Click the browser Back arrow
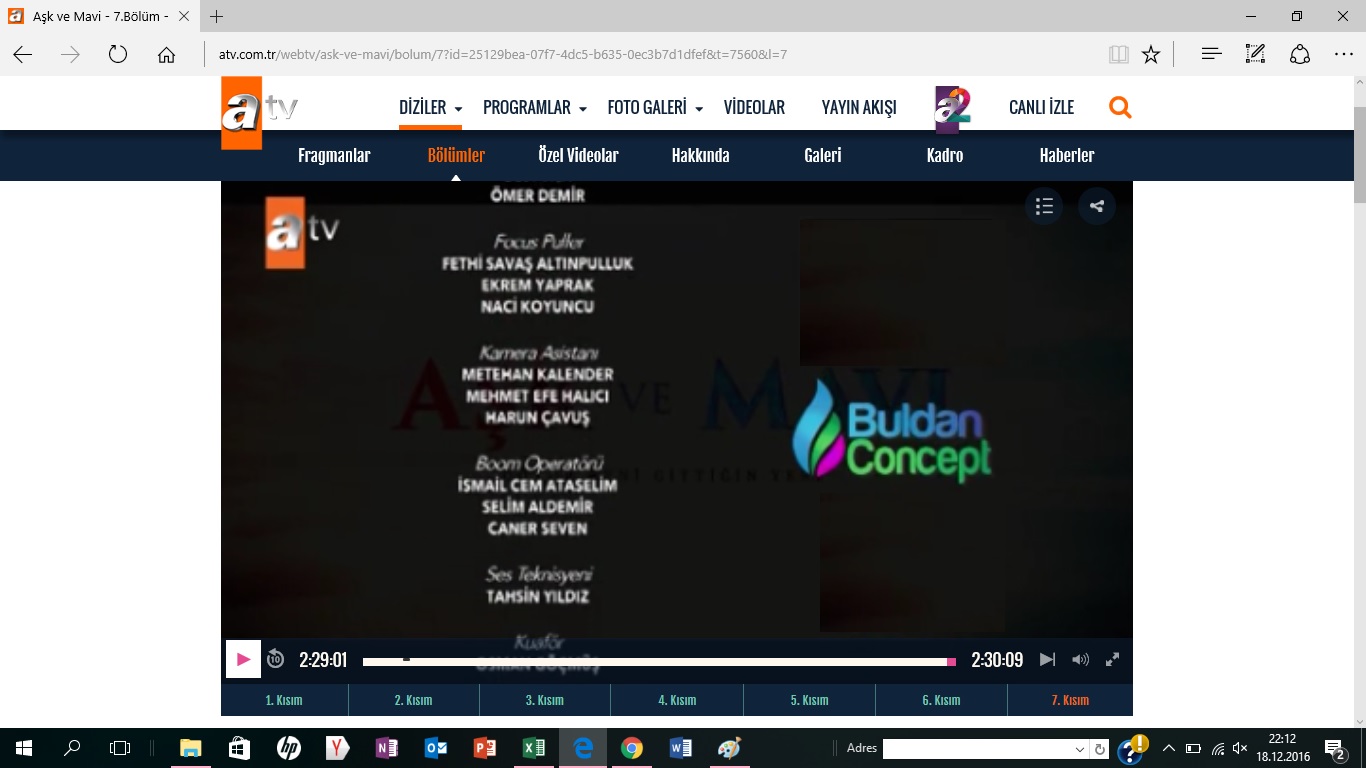The width and height of the screenshot is (1366, 768). (22, 54)
